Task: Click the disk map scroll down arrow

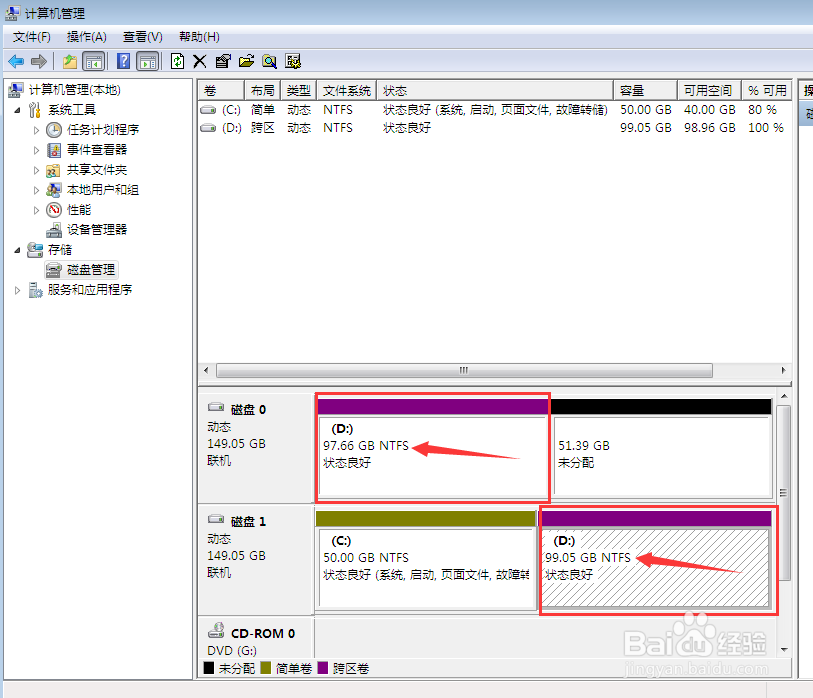Action: 784,649
